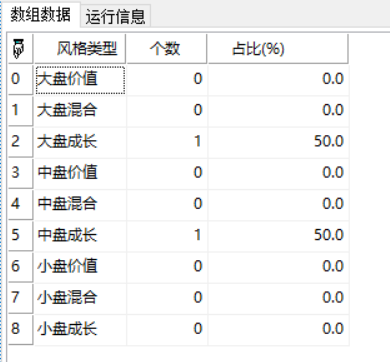Select the 数组数据 tab

(40, 15)
